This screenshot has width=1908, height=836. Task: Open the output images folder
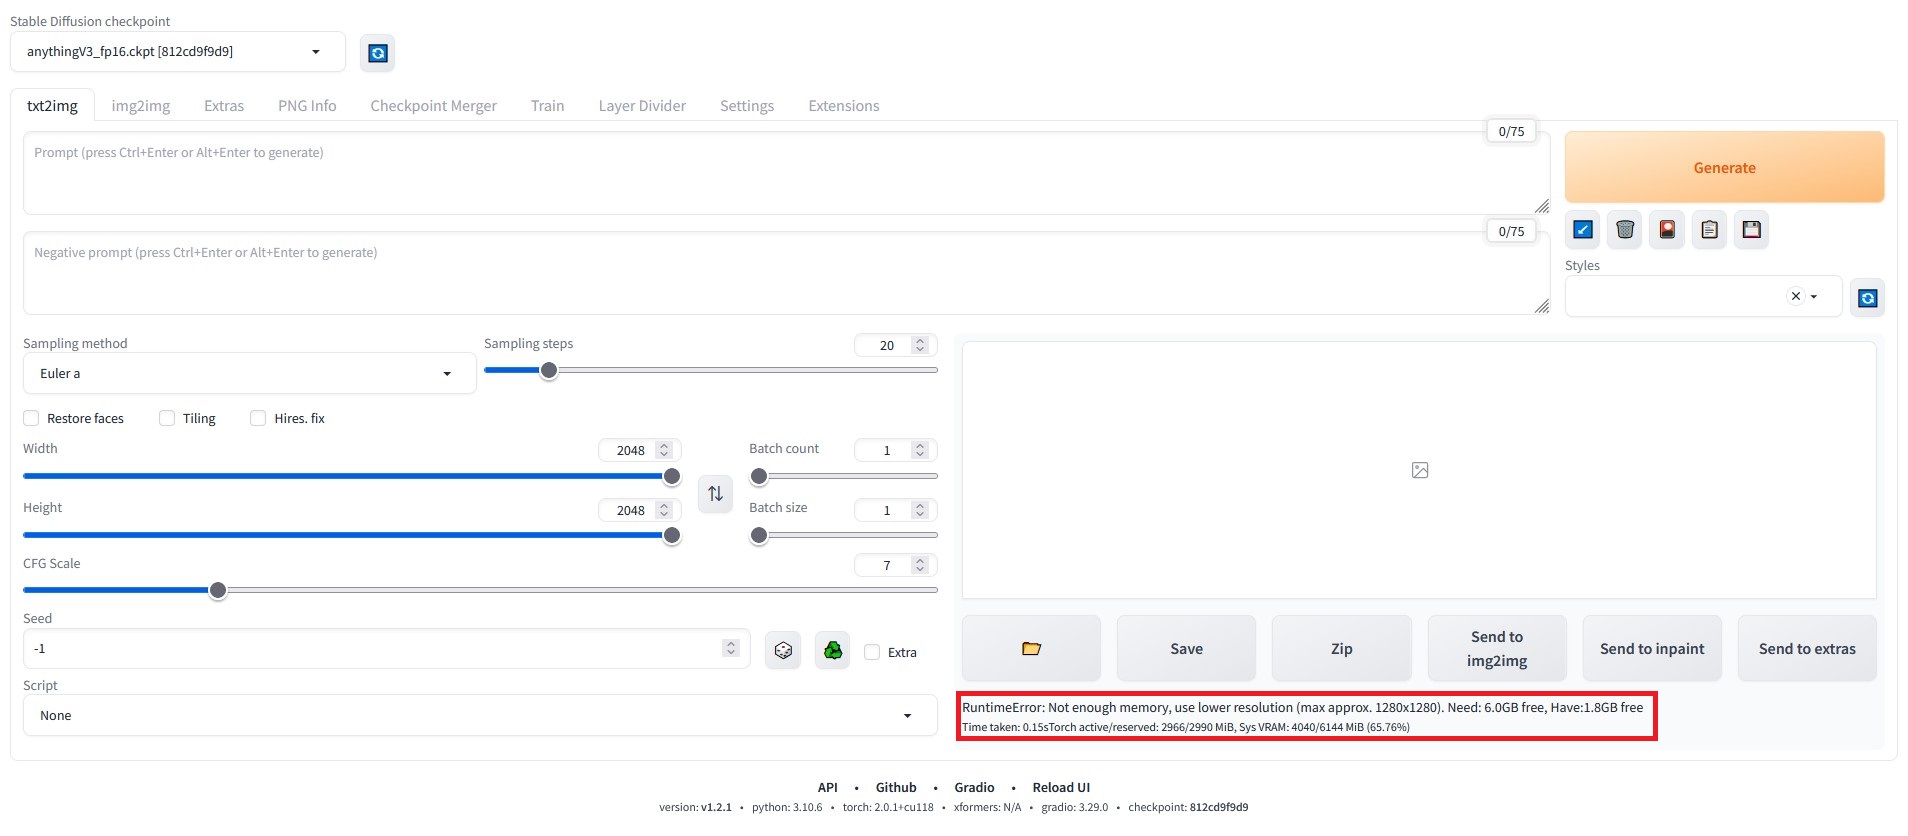coord(1031,649)
